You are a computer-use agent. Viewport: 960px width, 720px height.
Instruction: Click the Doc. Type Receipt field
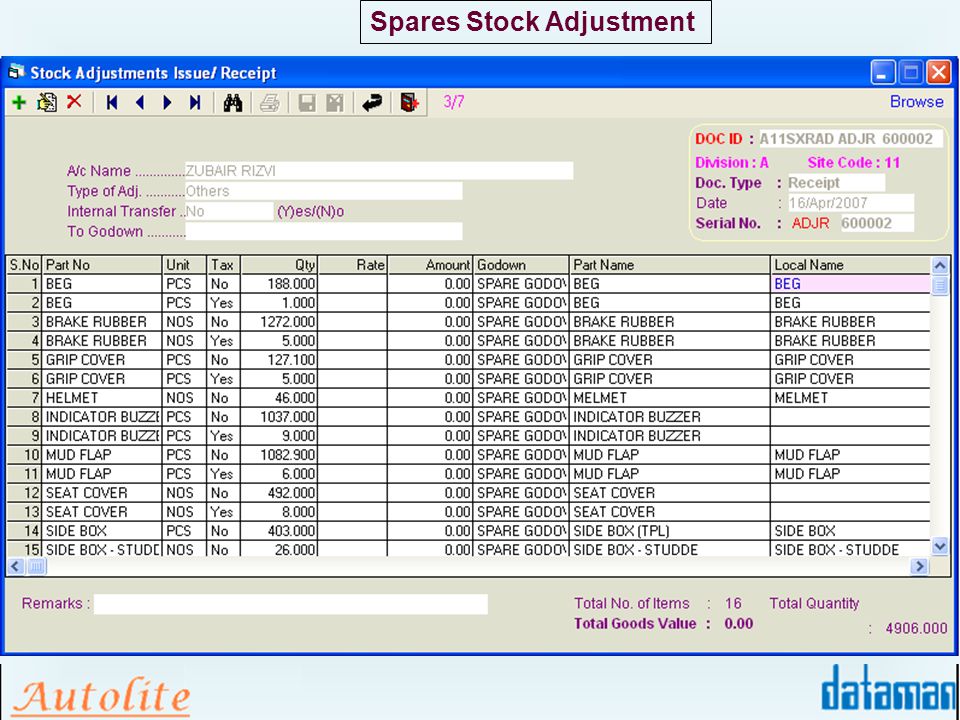836,182
